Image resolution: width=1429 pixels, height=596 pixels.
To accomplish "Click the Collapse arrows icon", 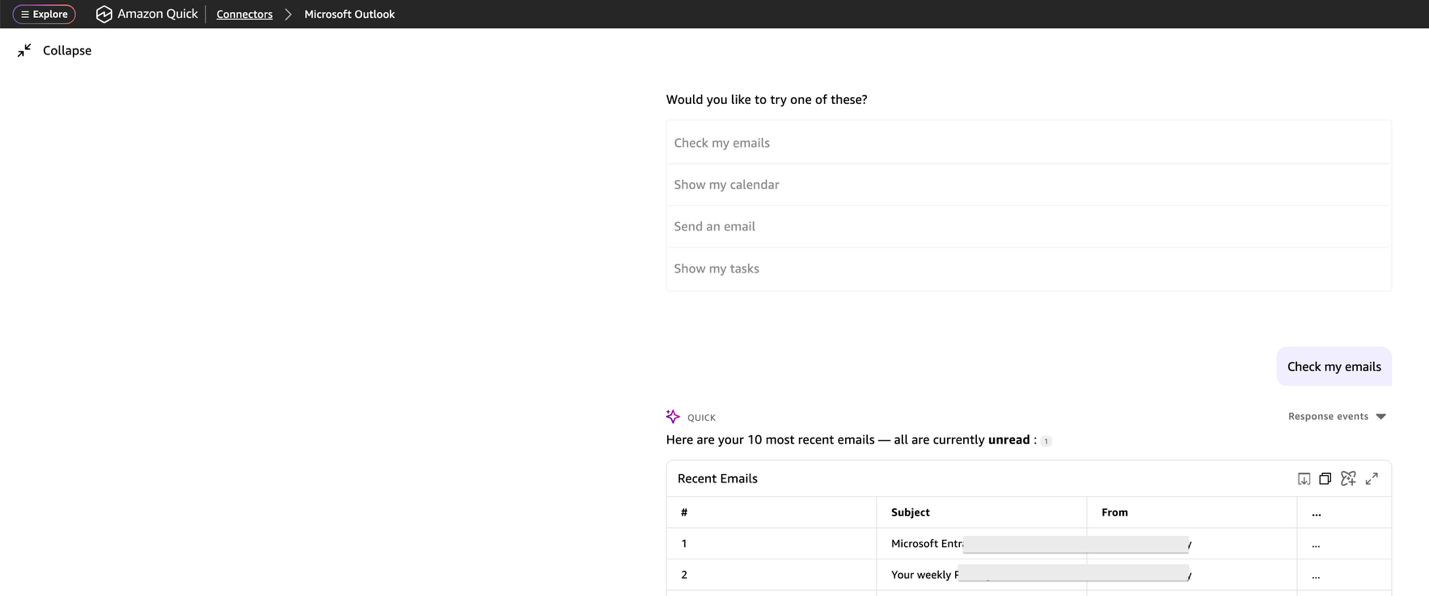I will click(24, 50).
